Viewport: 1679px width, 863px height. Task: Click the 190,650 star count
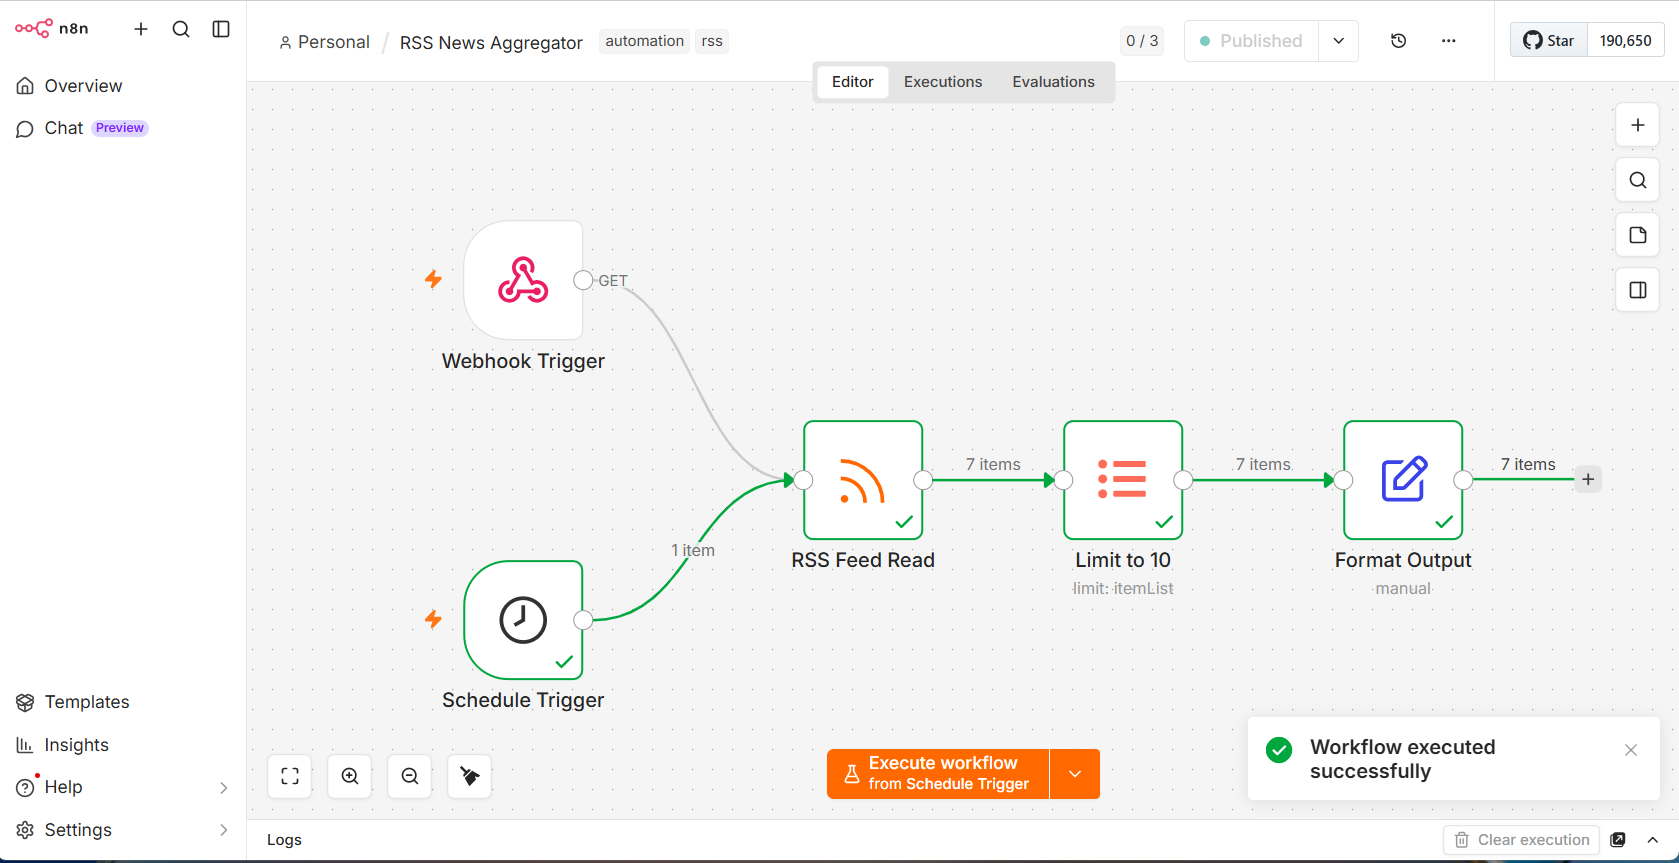[1626, 41]
